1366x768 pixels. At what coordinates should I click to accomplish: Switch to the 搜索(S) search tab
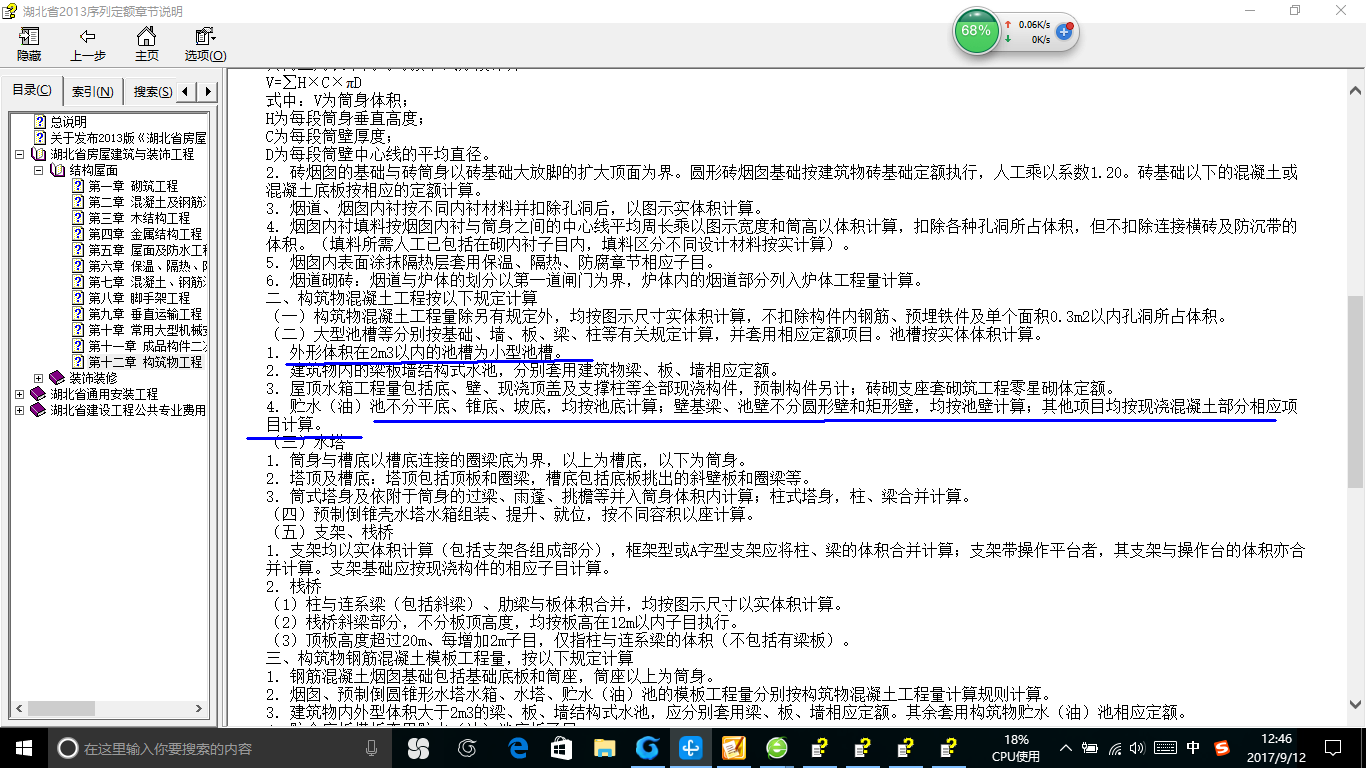pyautogui.click(x=152, y=92)
